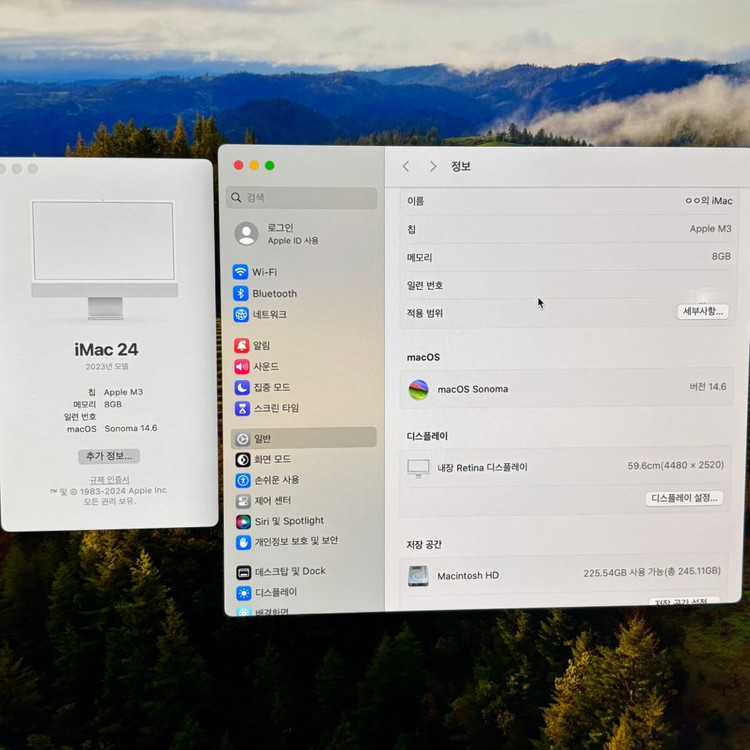
Task: Click the 검색 search field
Action: (302, 198)
